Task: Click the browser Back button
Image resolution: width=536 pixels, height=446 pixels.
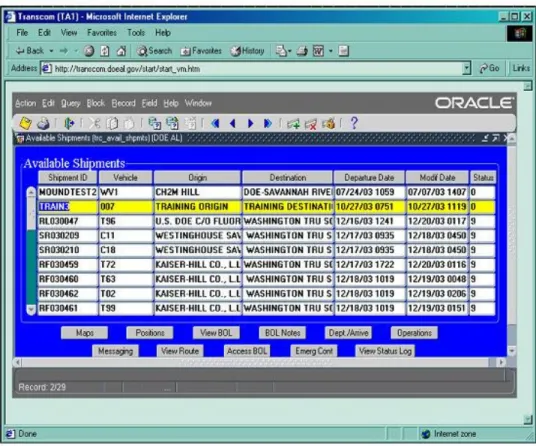Action: 30,51
